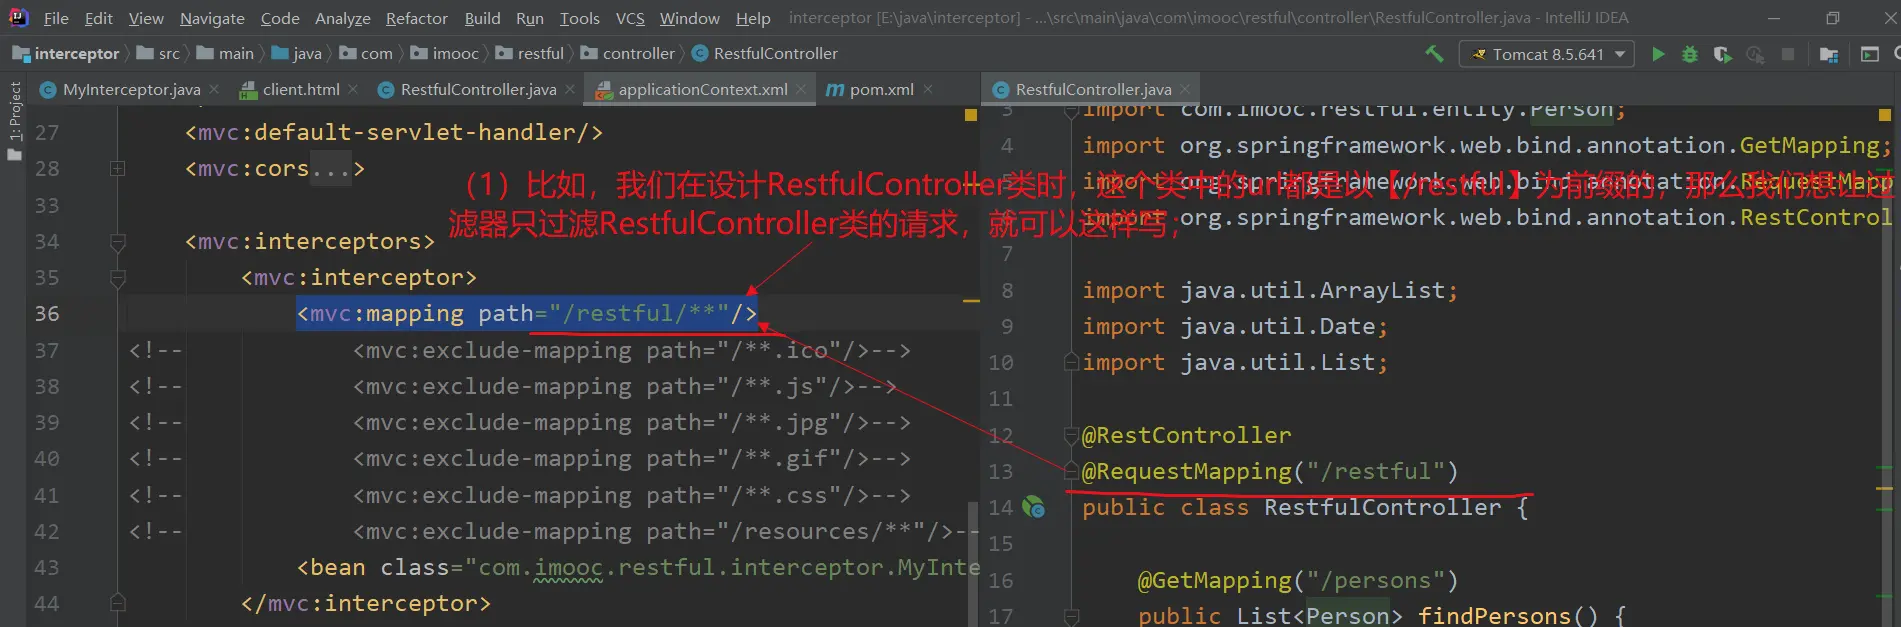
Task: Click the gutter icon beside line 14
Action: [1034, 508]
